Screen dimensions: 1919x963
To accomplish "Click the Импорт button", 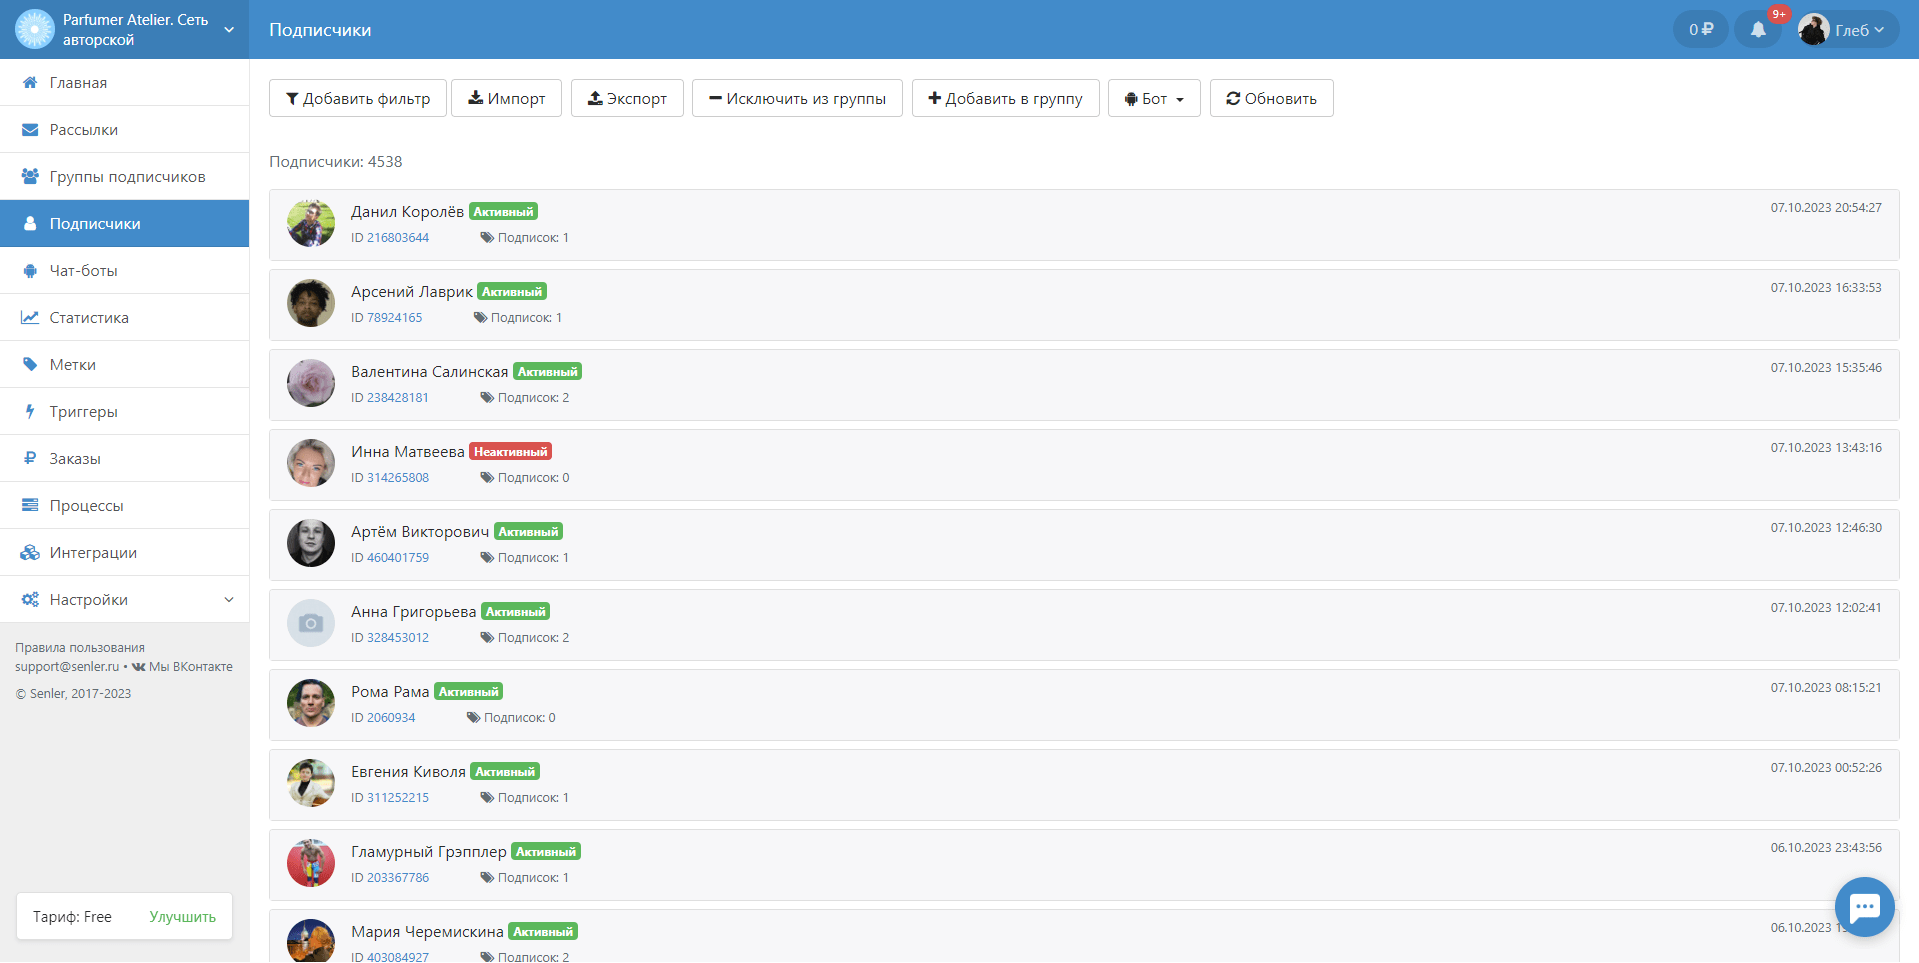I will click(506, 98).
